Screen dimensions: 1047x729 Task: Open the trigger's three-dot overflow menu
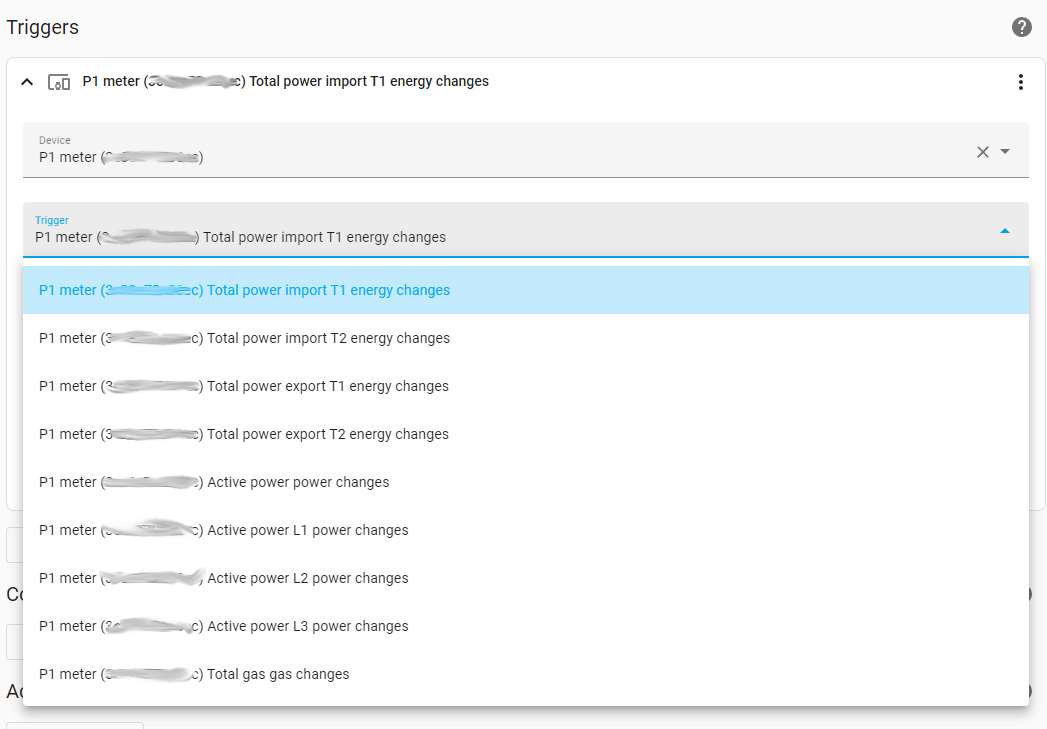coord(1020,82)
